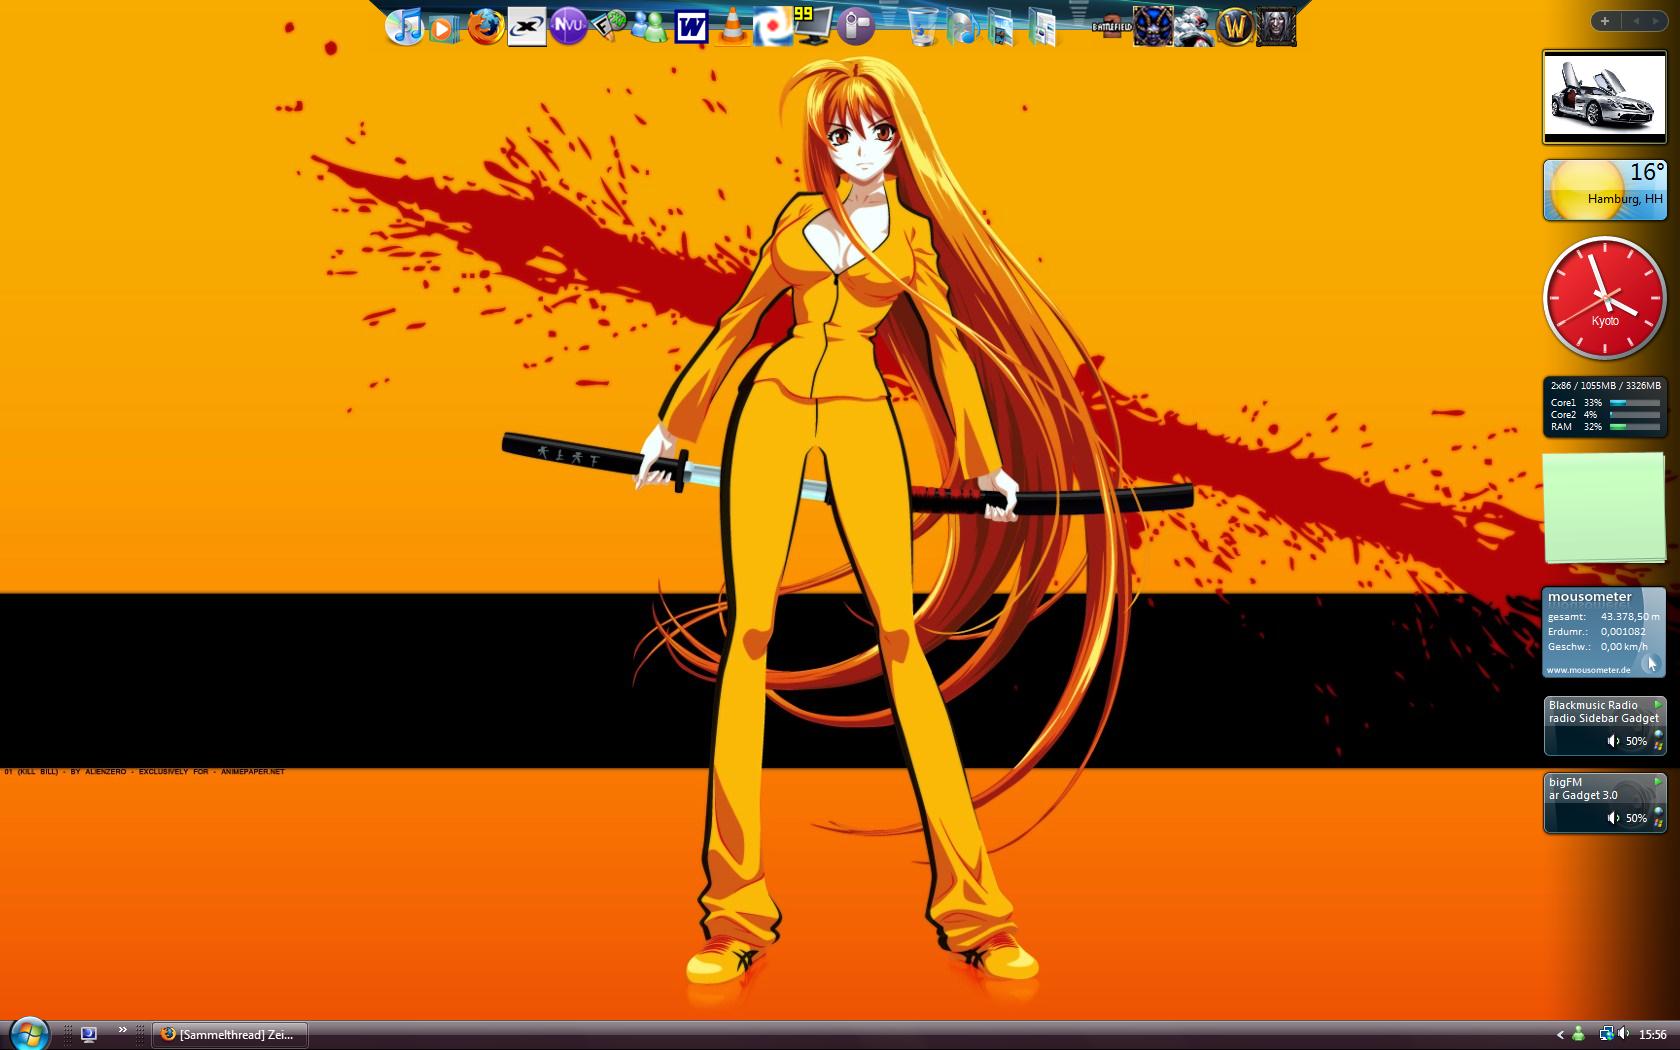Click the Blackmusic Radio globe icon
The image size is (1680, 1050).
(x=1658, y=735)
